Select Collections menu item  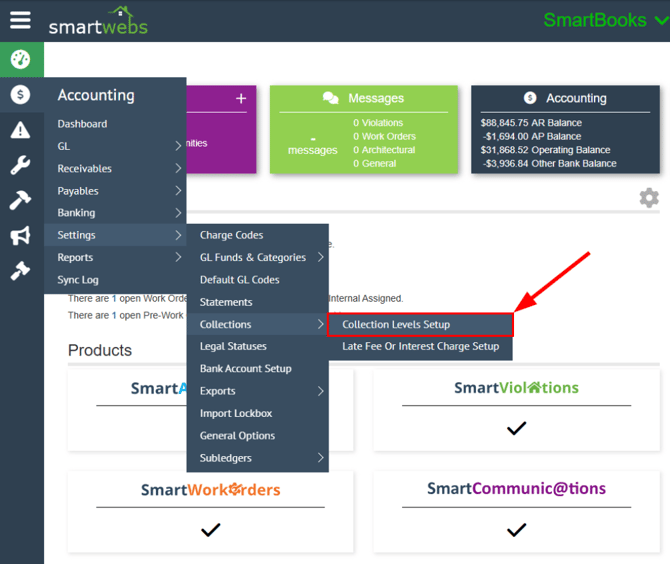[x=258, y=324]
